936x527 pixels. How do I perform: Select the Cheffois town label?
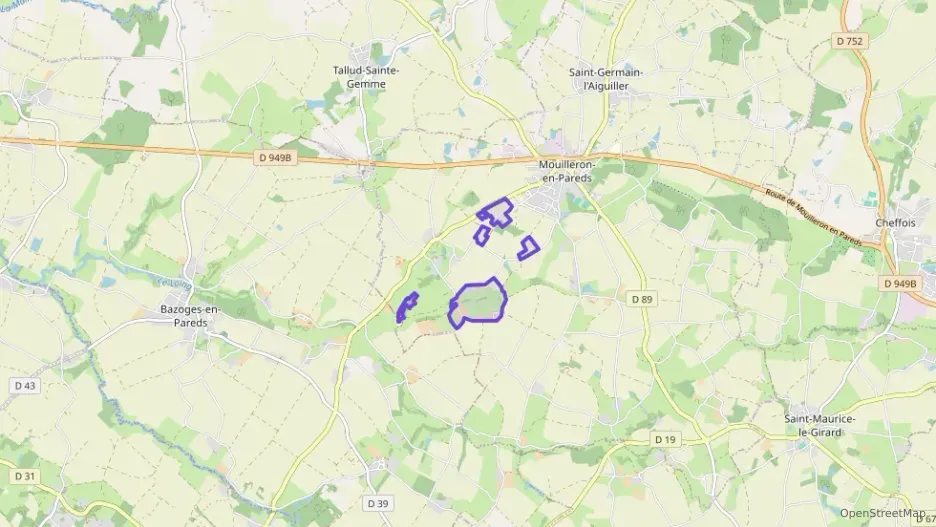[x=895, y=223]
